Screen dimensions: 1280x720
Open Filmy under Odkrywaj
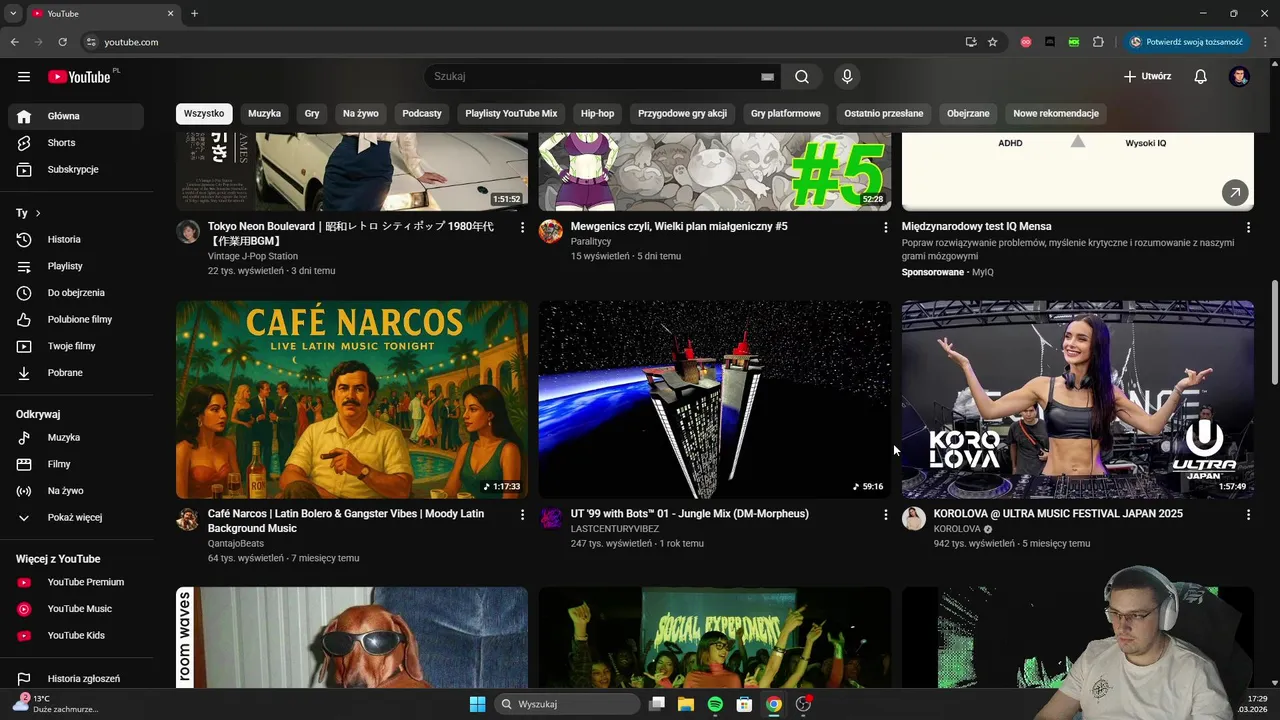click(76, 465)
